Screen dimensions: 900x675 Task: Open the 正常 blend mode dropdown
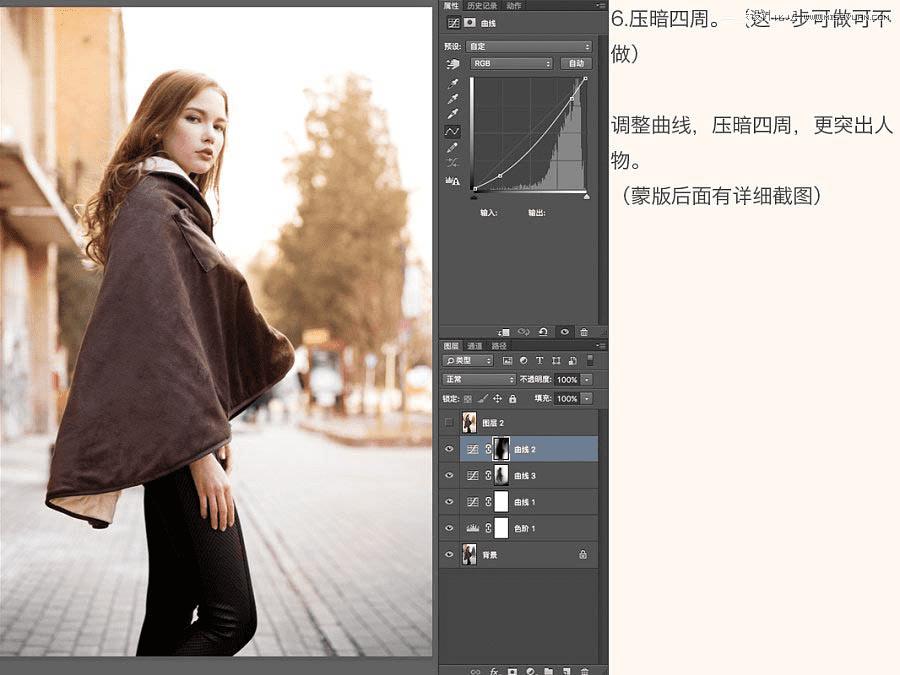(x=480, y=380)
